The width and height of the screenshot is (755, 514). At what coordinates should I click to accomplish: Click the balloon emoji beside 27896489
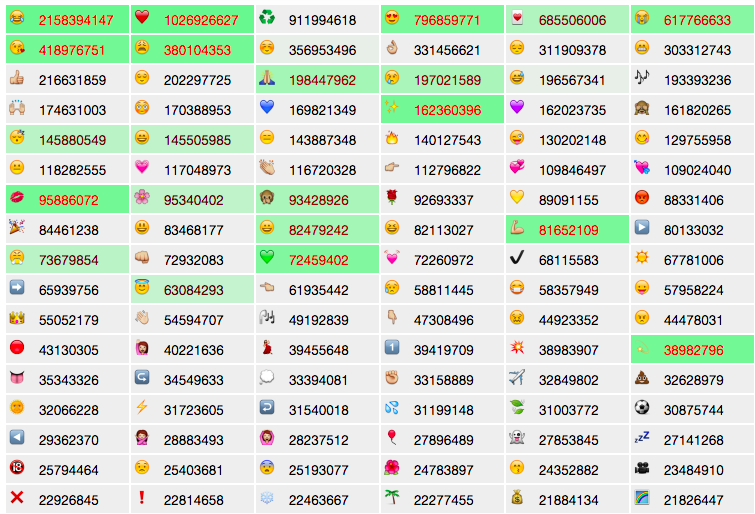tap(392, 437)
